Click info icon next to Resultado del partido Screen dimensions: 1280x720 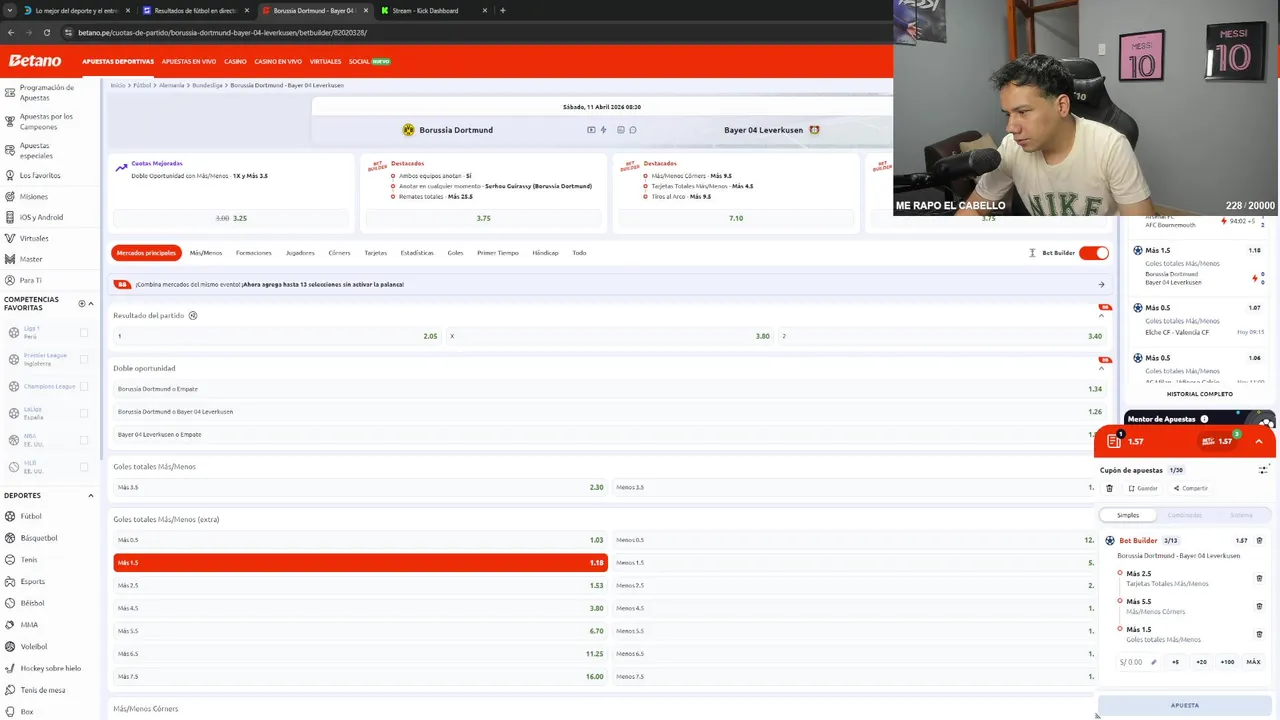[x=193, y=315]
